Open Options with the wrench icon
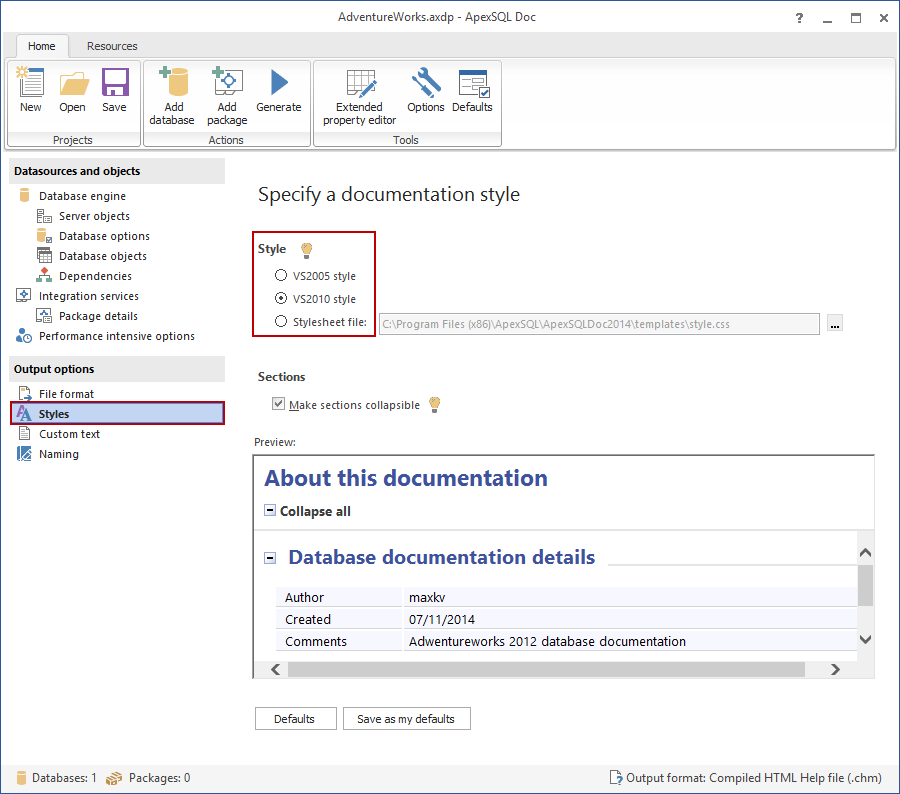 426,82
